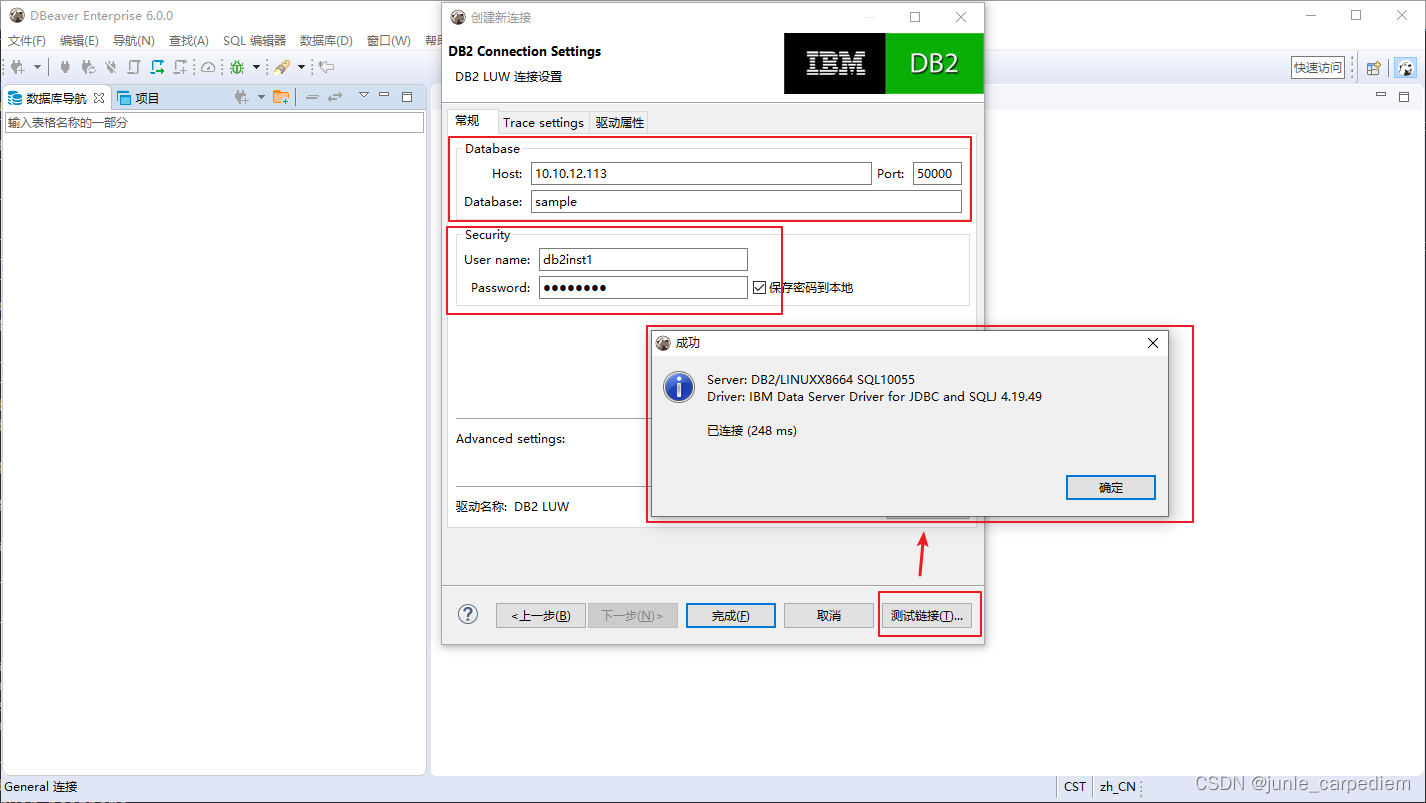Open the navigator panel view menu triangle
This screenshot has width=1426, height=803.
[x=364, y=95]
